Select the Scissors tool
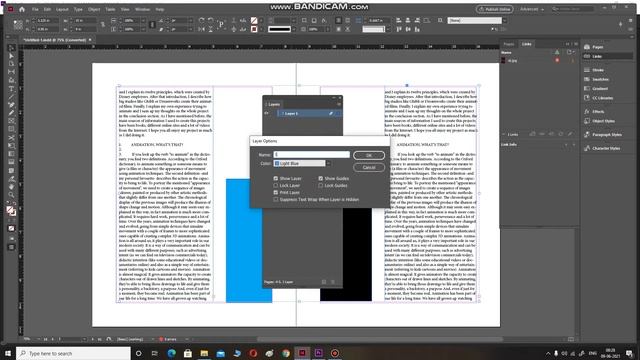The image size is (640, 360). pyautogui.click(x=11, y=138)
